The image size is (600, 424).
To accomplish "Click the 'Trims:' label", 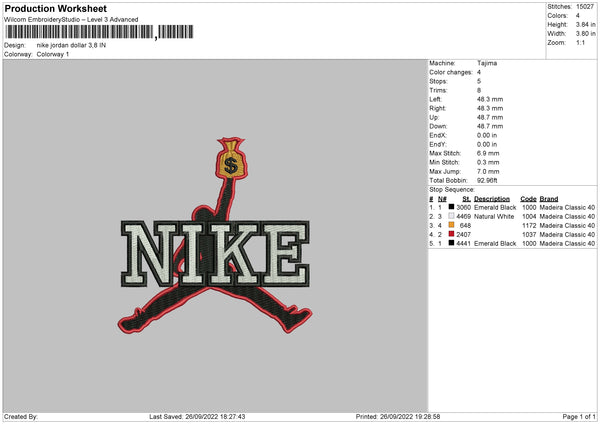I will [438, 90].
